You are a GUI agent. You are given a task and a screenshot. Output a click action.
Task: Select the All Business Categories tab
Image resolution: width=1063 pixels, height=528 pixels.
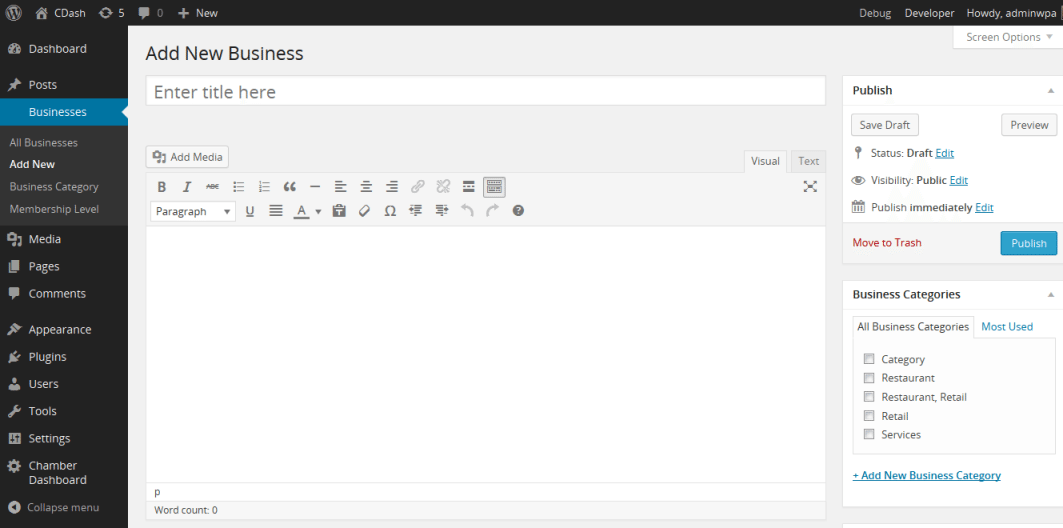click(x=912, y=327)
